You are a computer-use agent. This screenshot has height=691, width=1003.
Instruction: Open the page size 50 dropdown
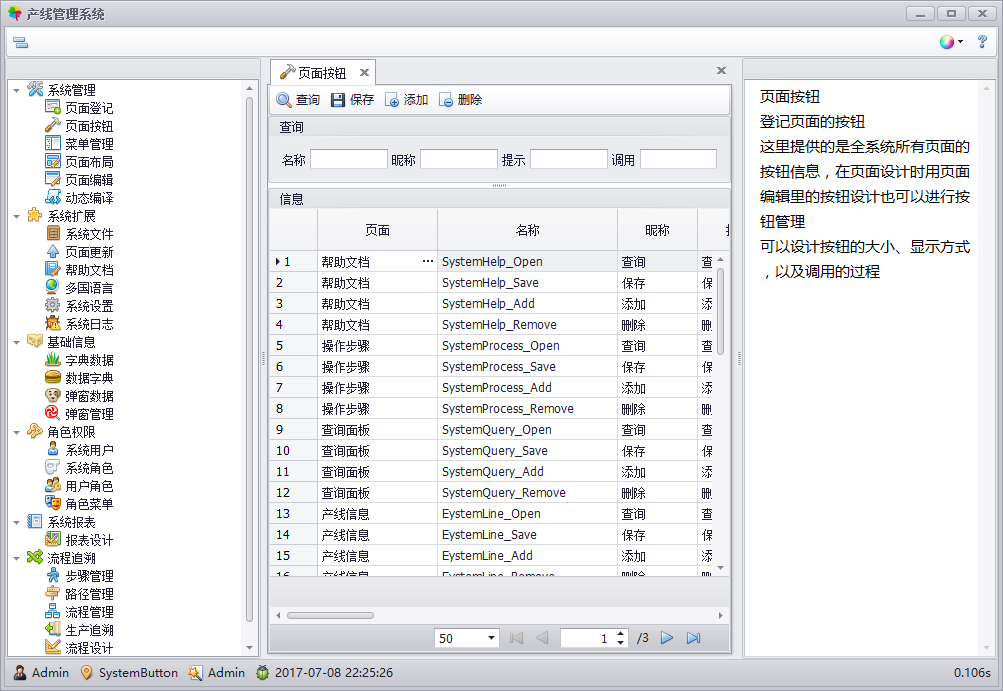pyautogui.click(x=491, y=638)
